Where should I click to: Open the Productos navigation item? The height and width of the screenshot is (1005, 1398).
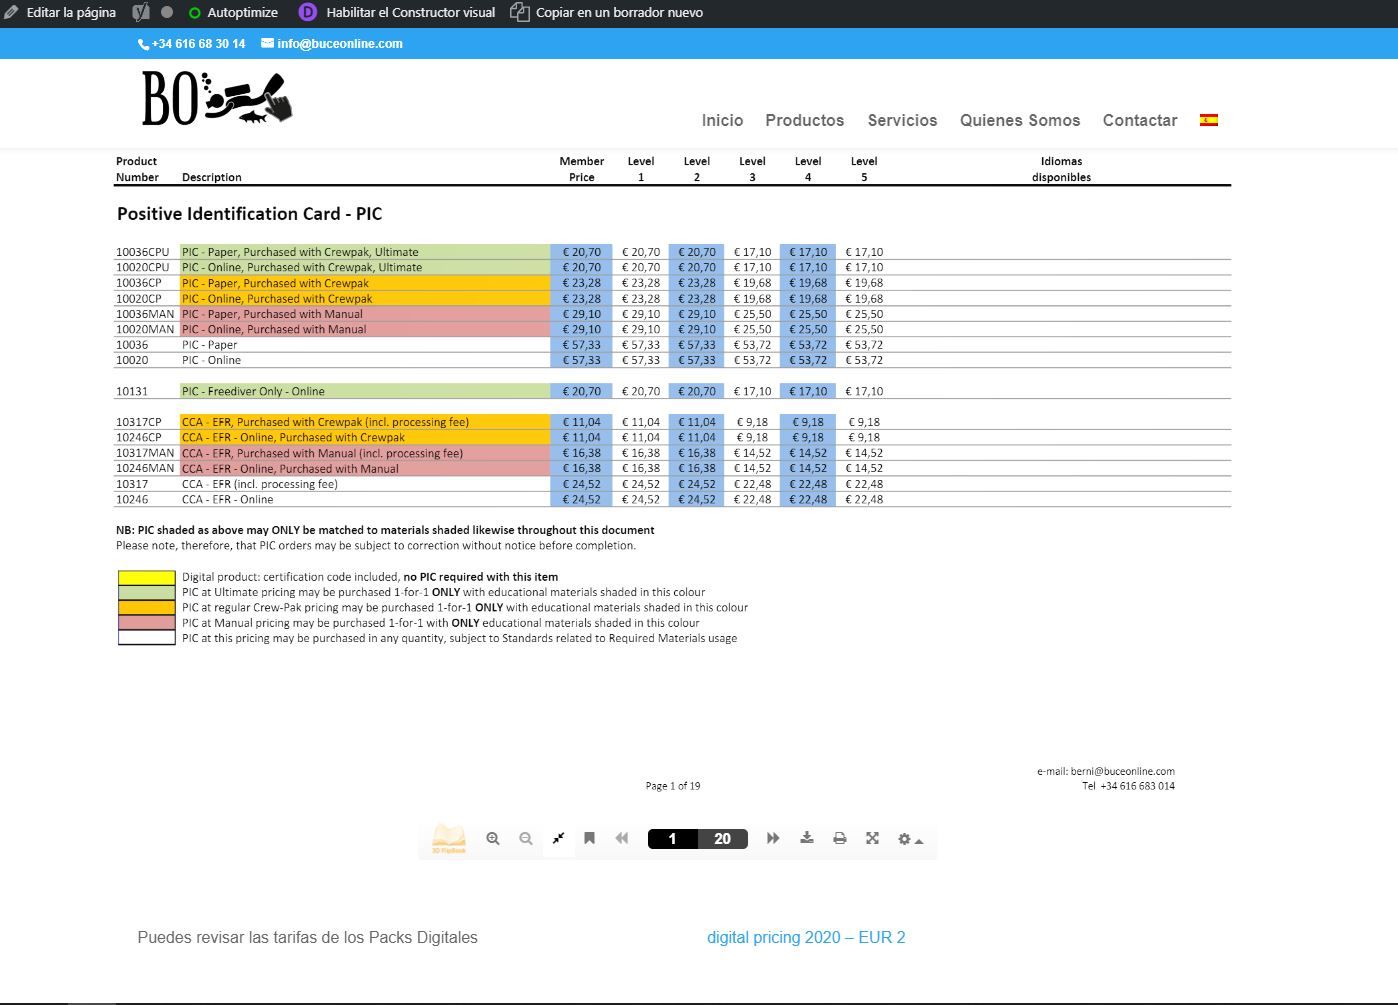[x=805, y=120]
